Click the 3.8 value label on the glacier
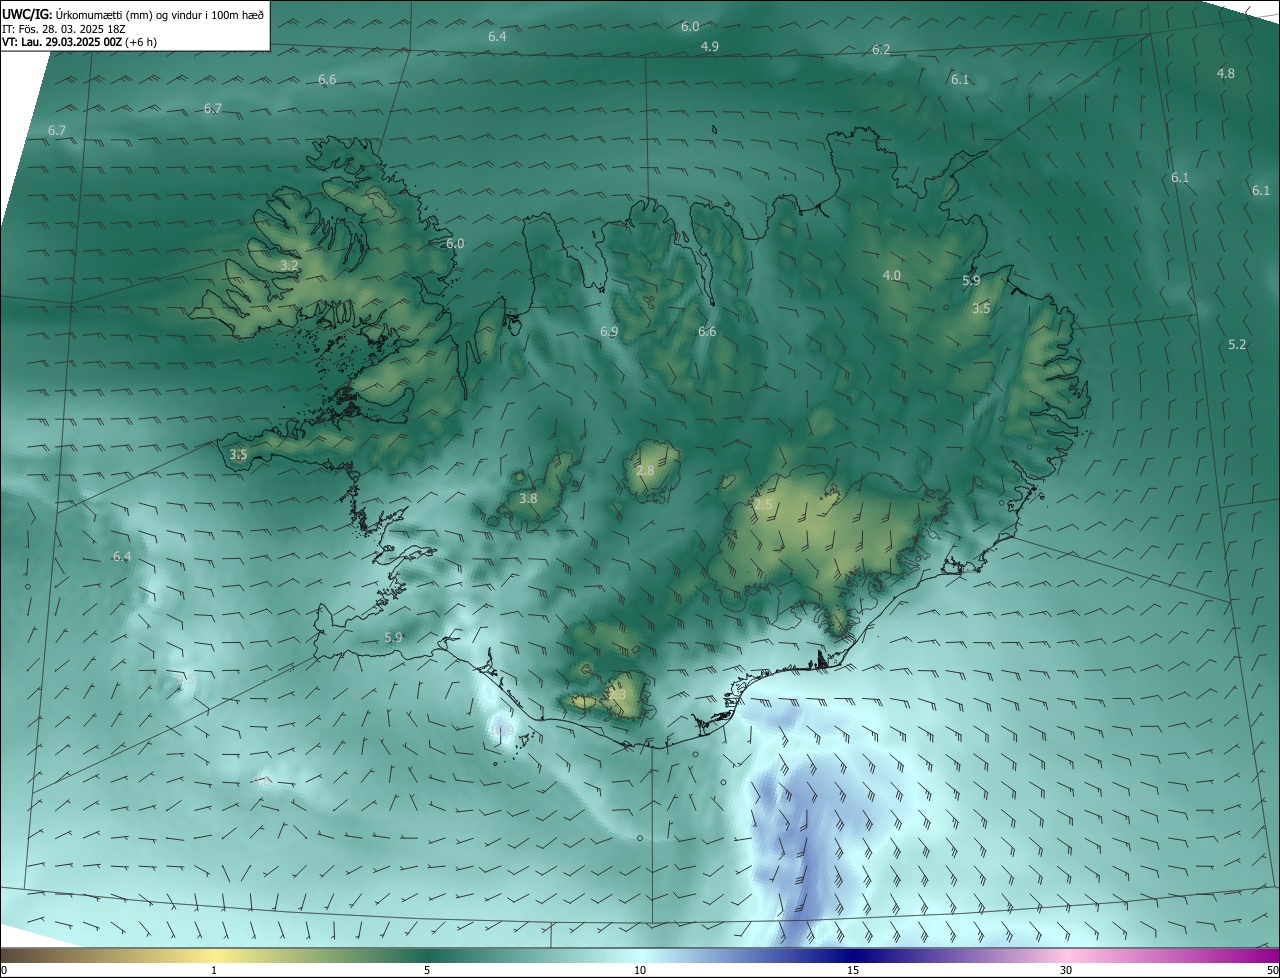 (x=528, y=499)
